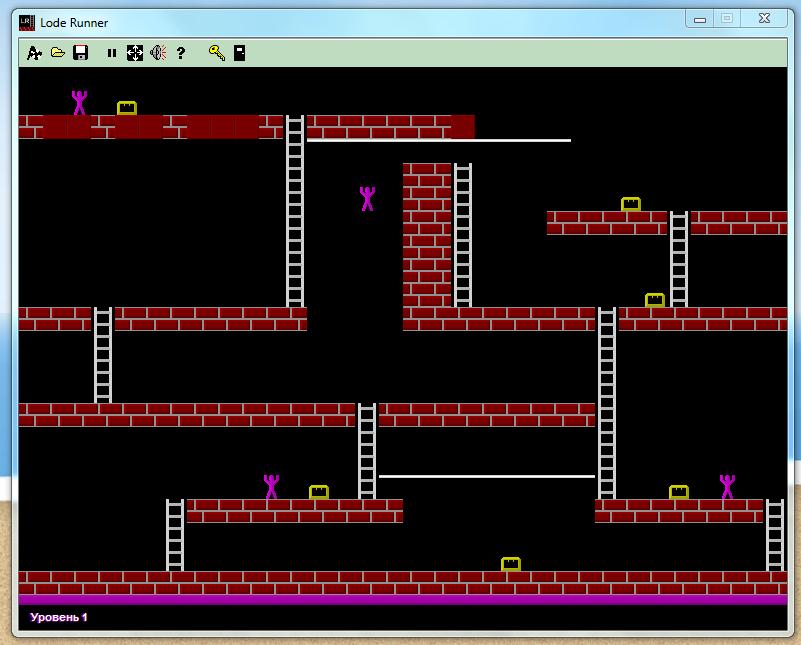Click the black door exit icon
The height and width of the screenshot is (645, 801).
[x=240, y=53]
